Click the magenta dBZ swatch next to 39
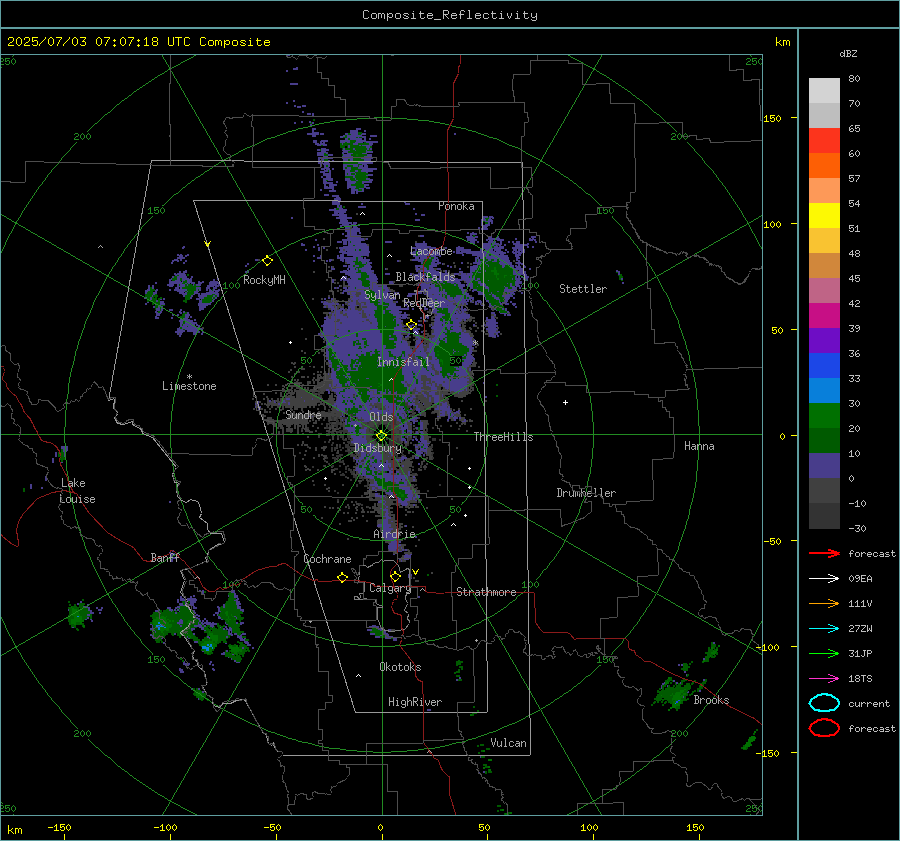This screenshot has height=841, width=900. tap(824, 315)
